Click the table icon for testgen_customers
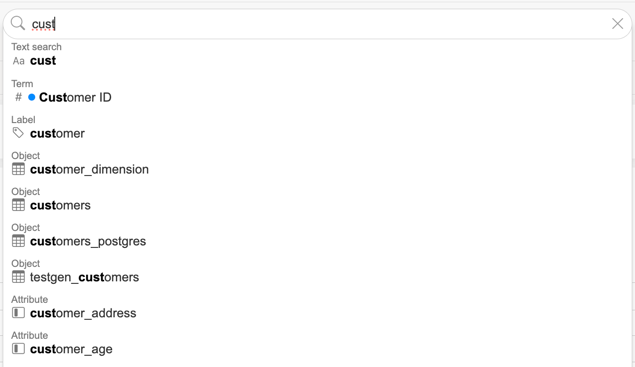The width and height of the screenshot is (635, 367). 18,277
